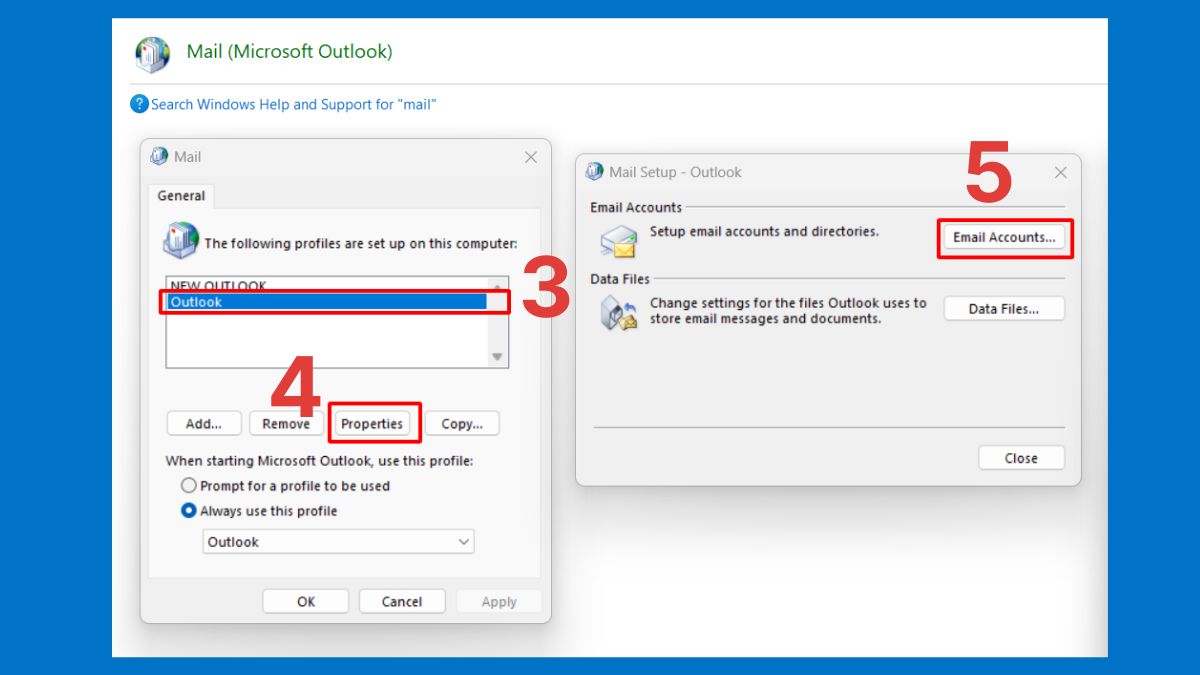Viewport: 1200px width, 675px height.
Task: Close the Mail dialog window
Action: point(531,157)
